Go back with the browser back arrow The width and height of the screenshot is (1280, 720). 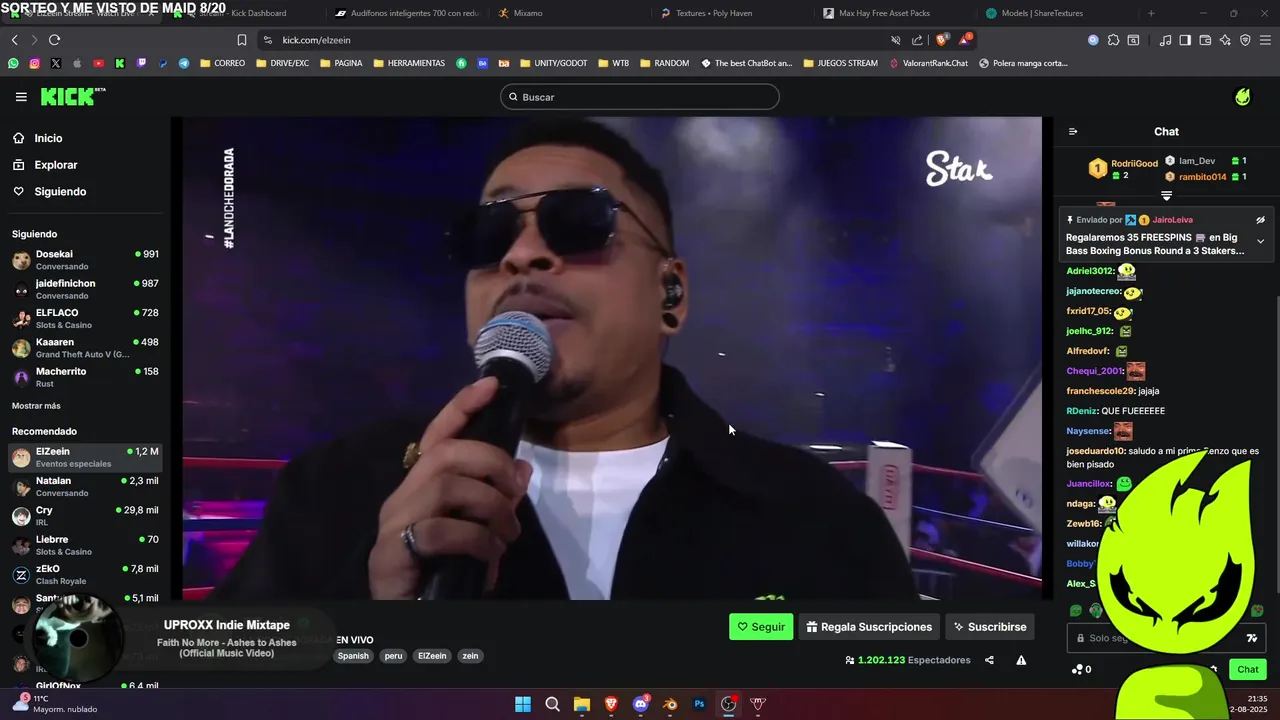(x=14, y=40)
